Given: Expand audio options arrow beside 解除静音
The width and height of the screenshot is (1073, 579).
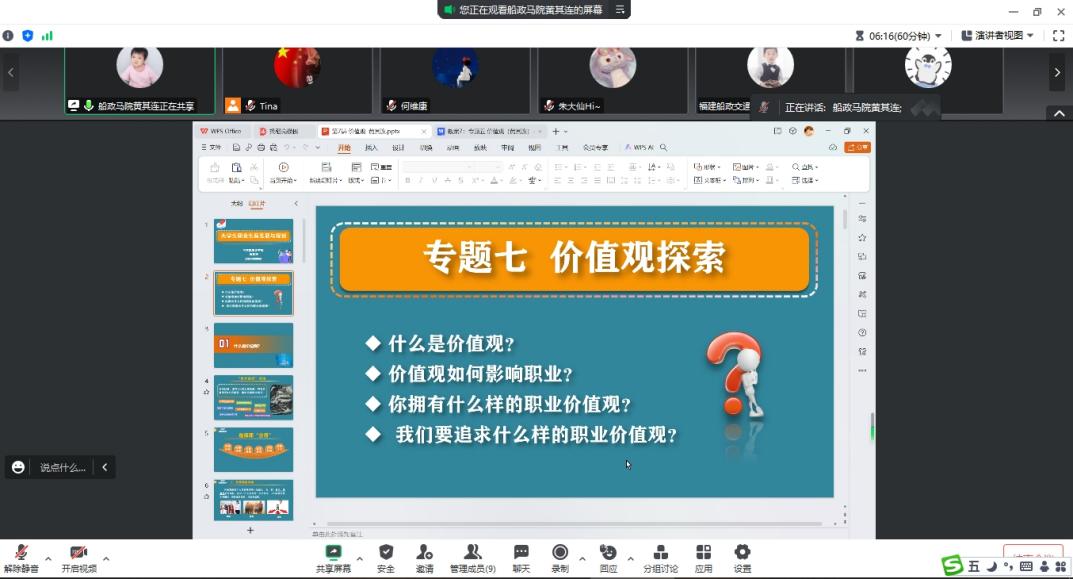Looking at the screenshot, I should click(47, 558).
